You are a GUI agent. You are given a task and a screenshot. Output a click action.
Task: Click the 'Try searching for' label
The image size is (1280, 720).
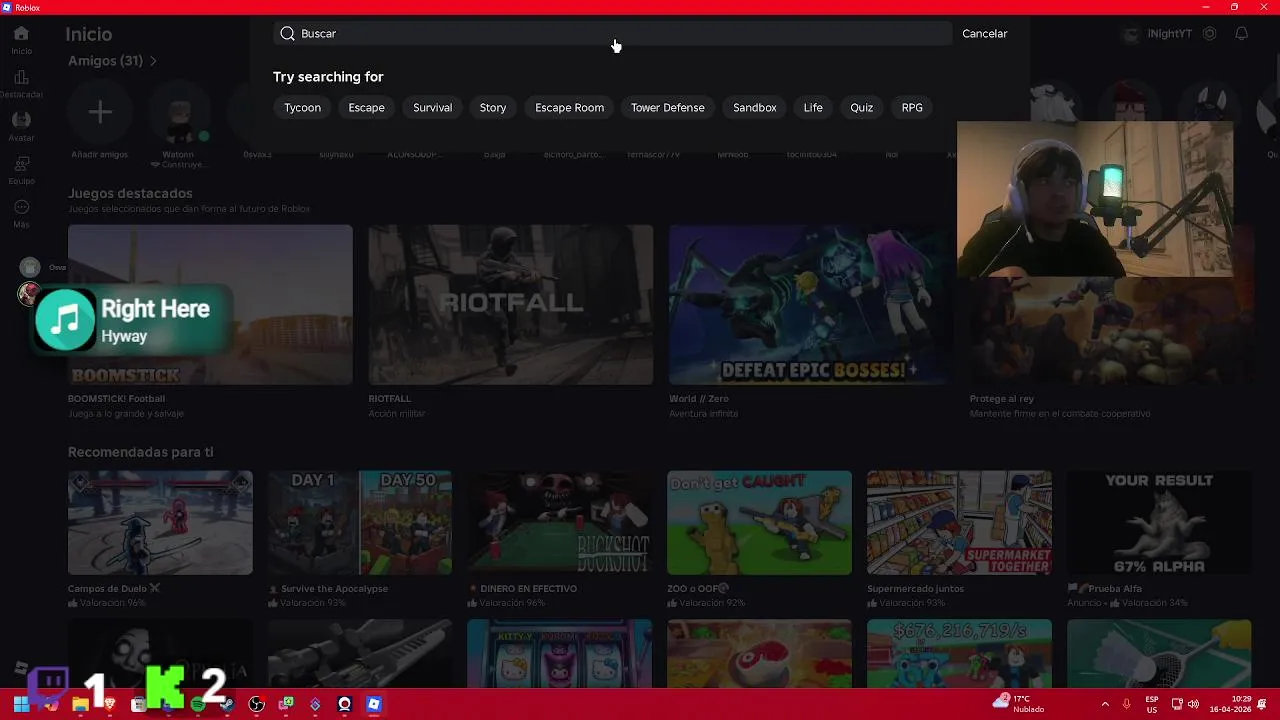tap(328, 77)
